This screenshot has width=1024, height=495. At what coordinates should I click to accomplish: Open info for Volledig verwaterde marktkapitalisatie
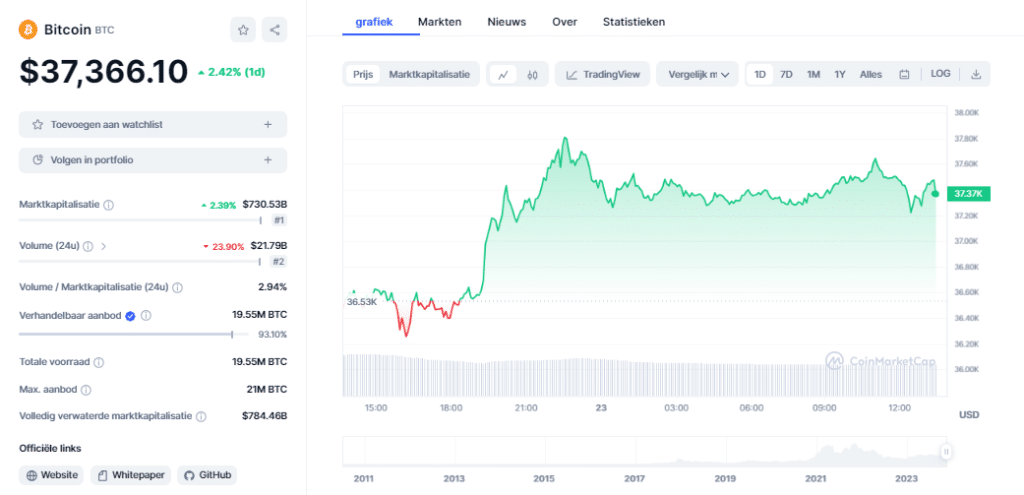[x=201, y=417]
